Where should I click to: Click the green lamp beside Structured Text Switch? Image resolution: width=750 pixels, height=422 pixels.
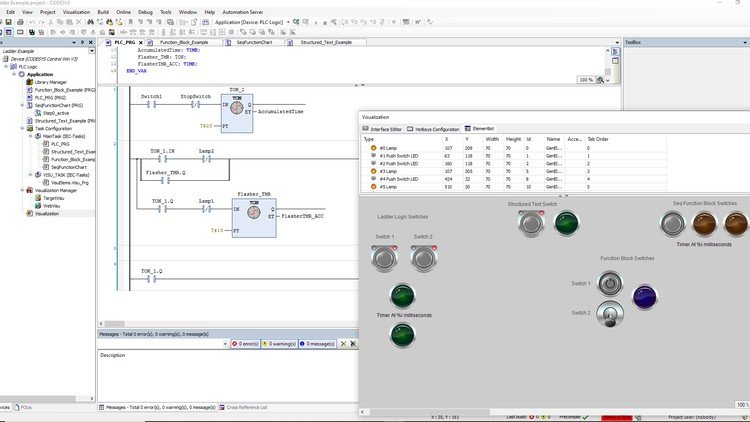click(566, 223)
